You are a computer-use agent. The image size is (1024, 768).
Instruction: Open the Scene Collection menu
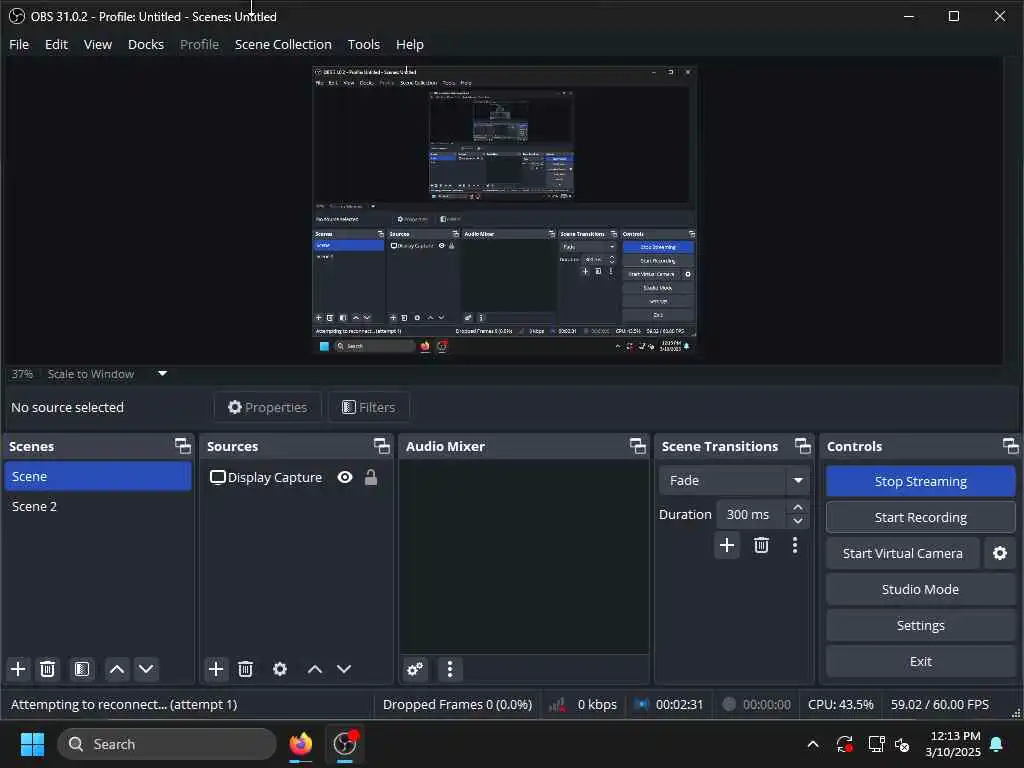pos(283,44)
